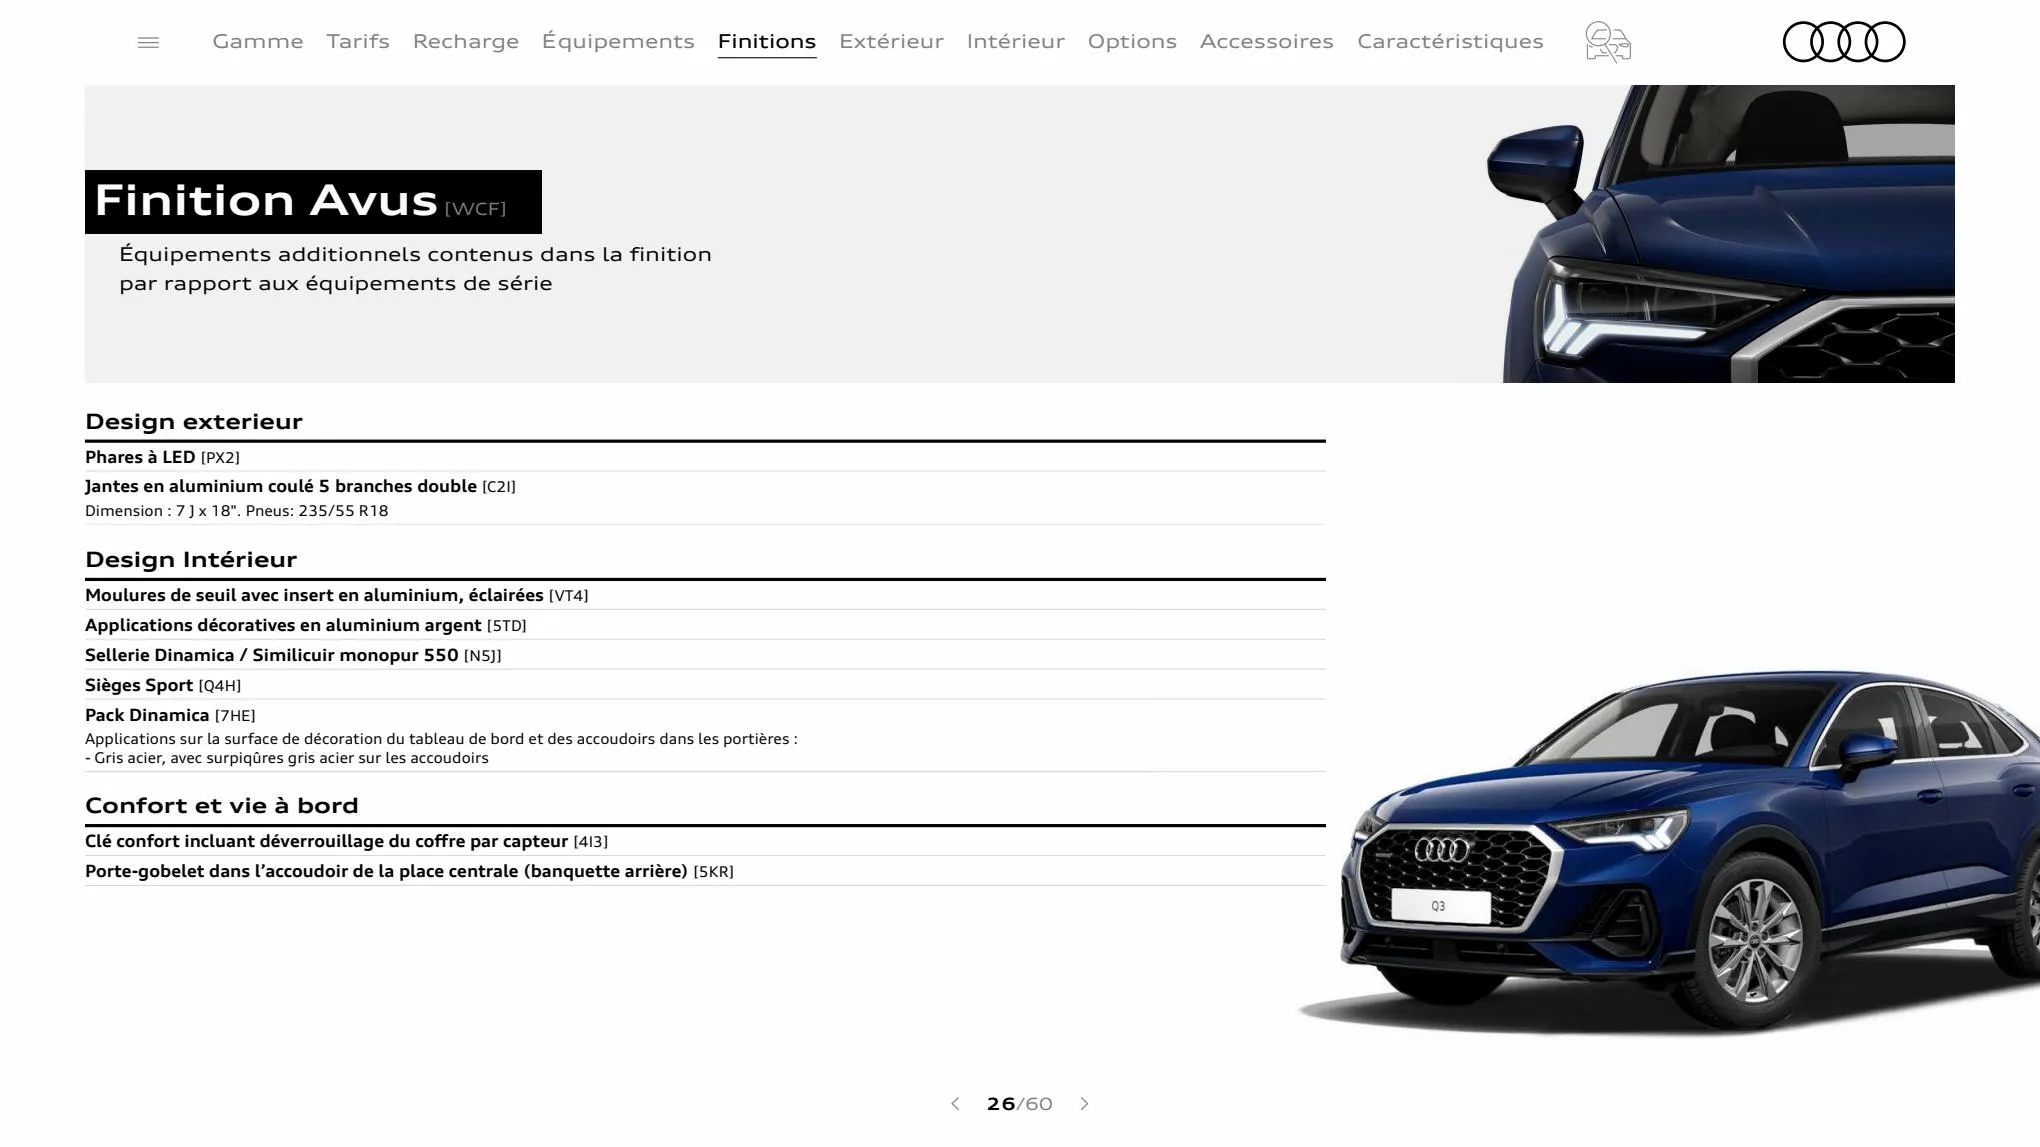Select the Clé confort row
Viewport: 2040px width, 1147px height.
click(705, 841)
